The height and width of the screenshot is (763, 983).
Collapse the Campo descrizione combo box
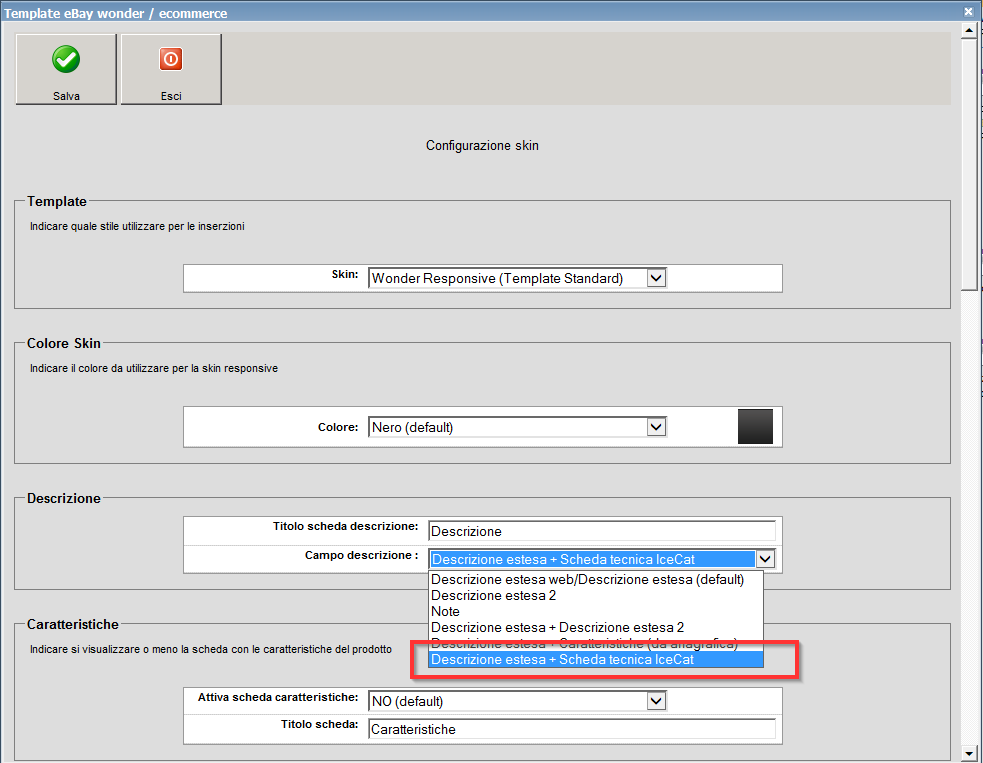pyautogui.click(x=765, y=559)
